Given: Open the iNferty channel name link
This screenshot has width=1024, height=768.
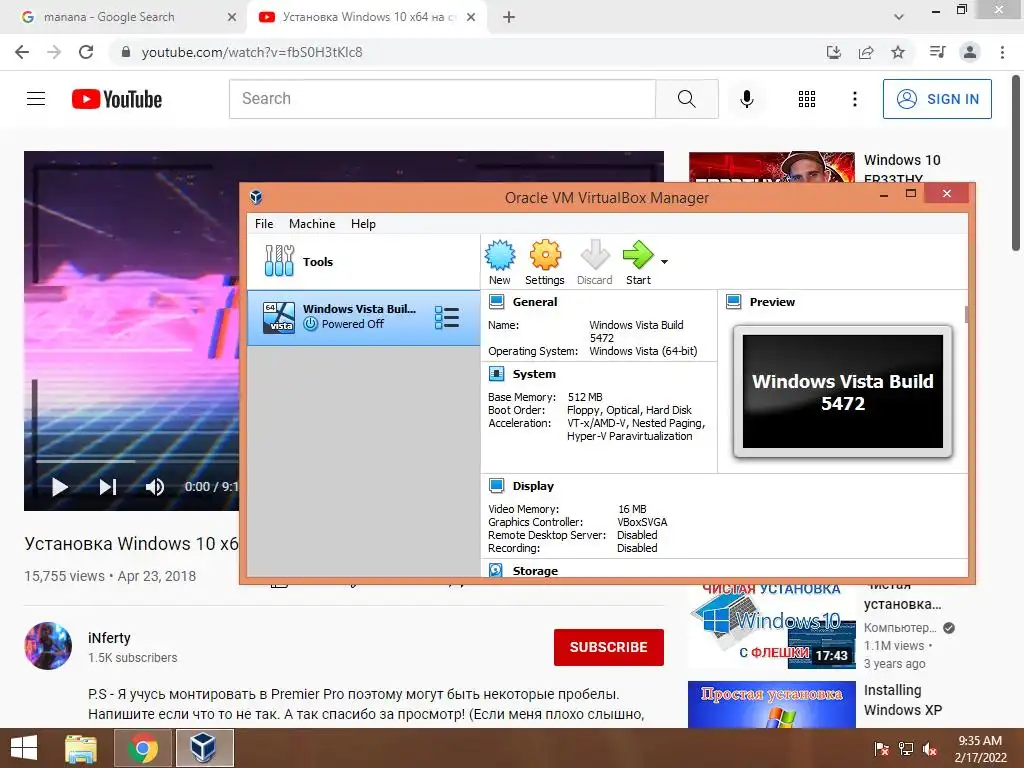Looking at the screenshot, I should 109,638.
